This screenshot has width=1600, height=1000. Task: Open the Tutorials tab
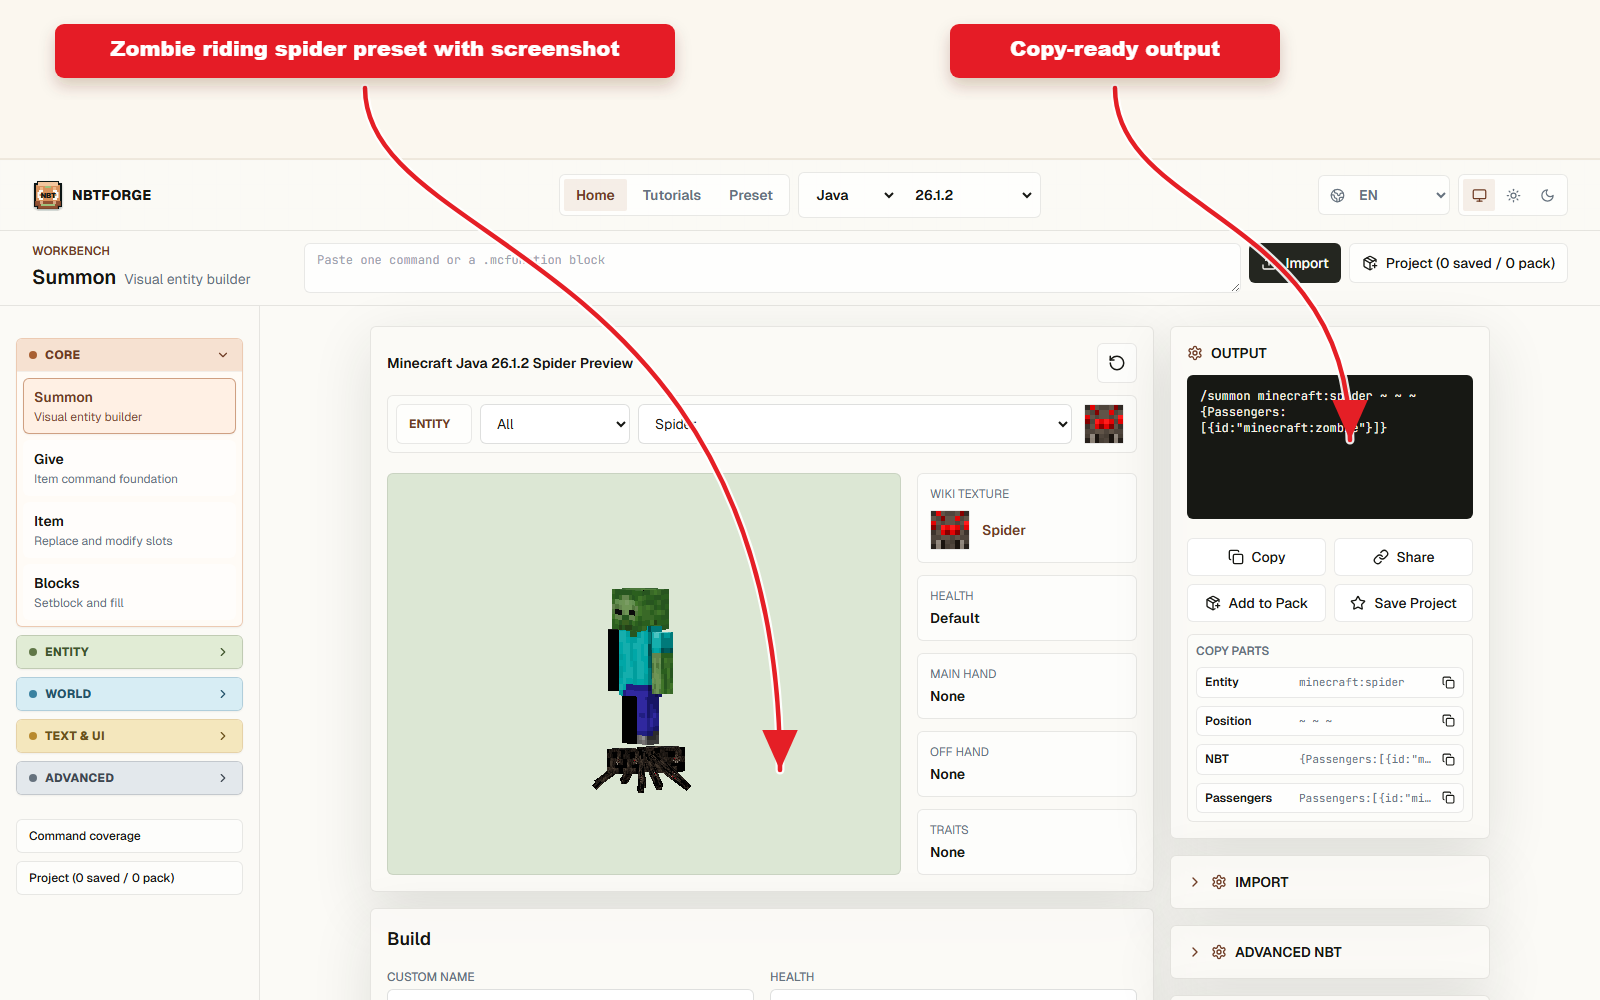(672, 195)
